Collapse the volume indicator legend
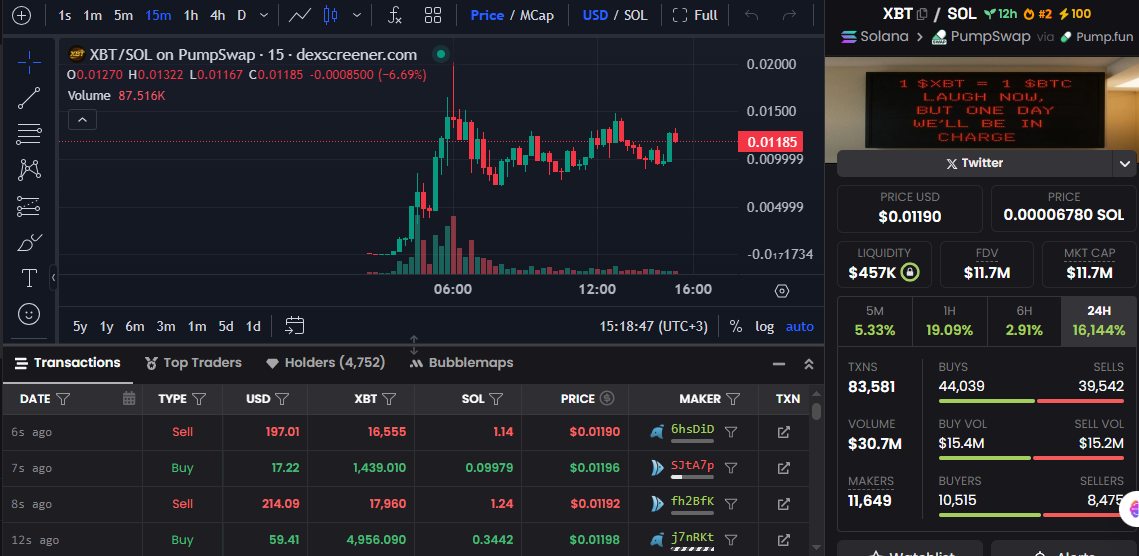This screenshot has height=556, width=1139. pos(82,120)
